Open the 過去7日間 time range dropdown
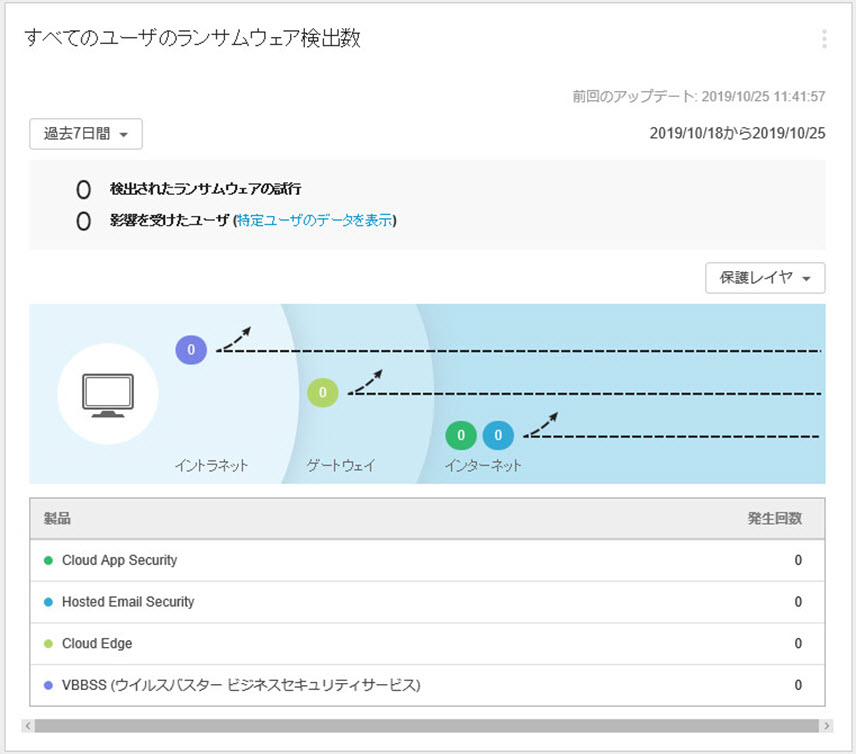This screenshot has width=856, height=754. tap(86, 134)
